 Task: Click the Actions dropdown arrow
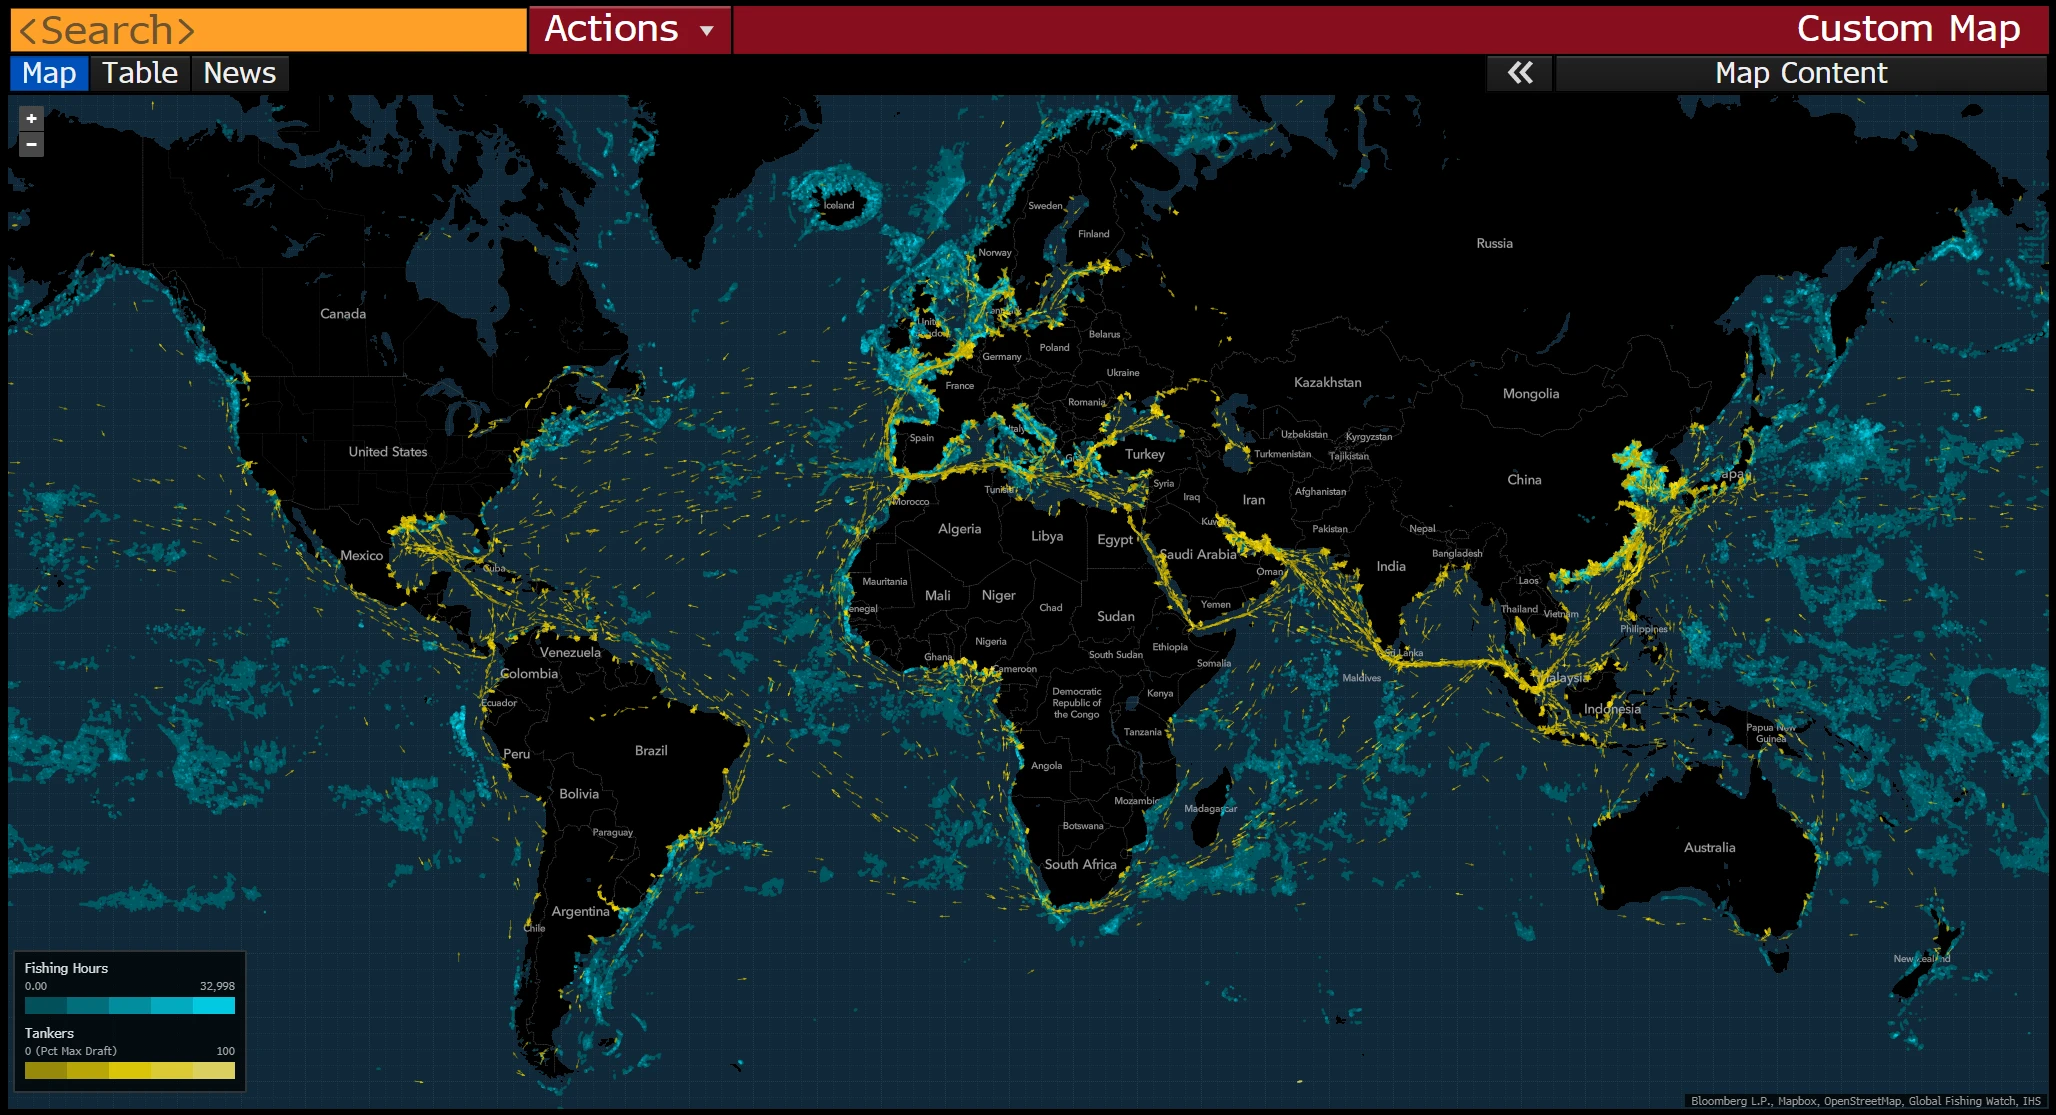[707, 31]
